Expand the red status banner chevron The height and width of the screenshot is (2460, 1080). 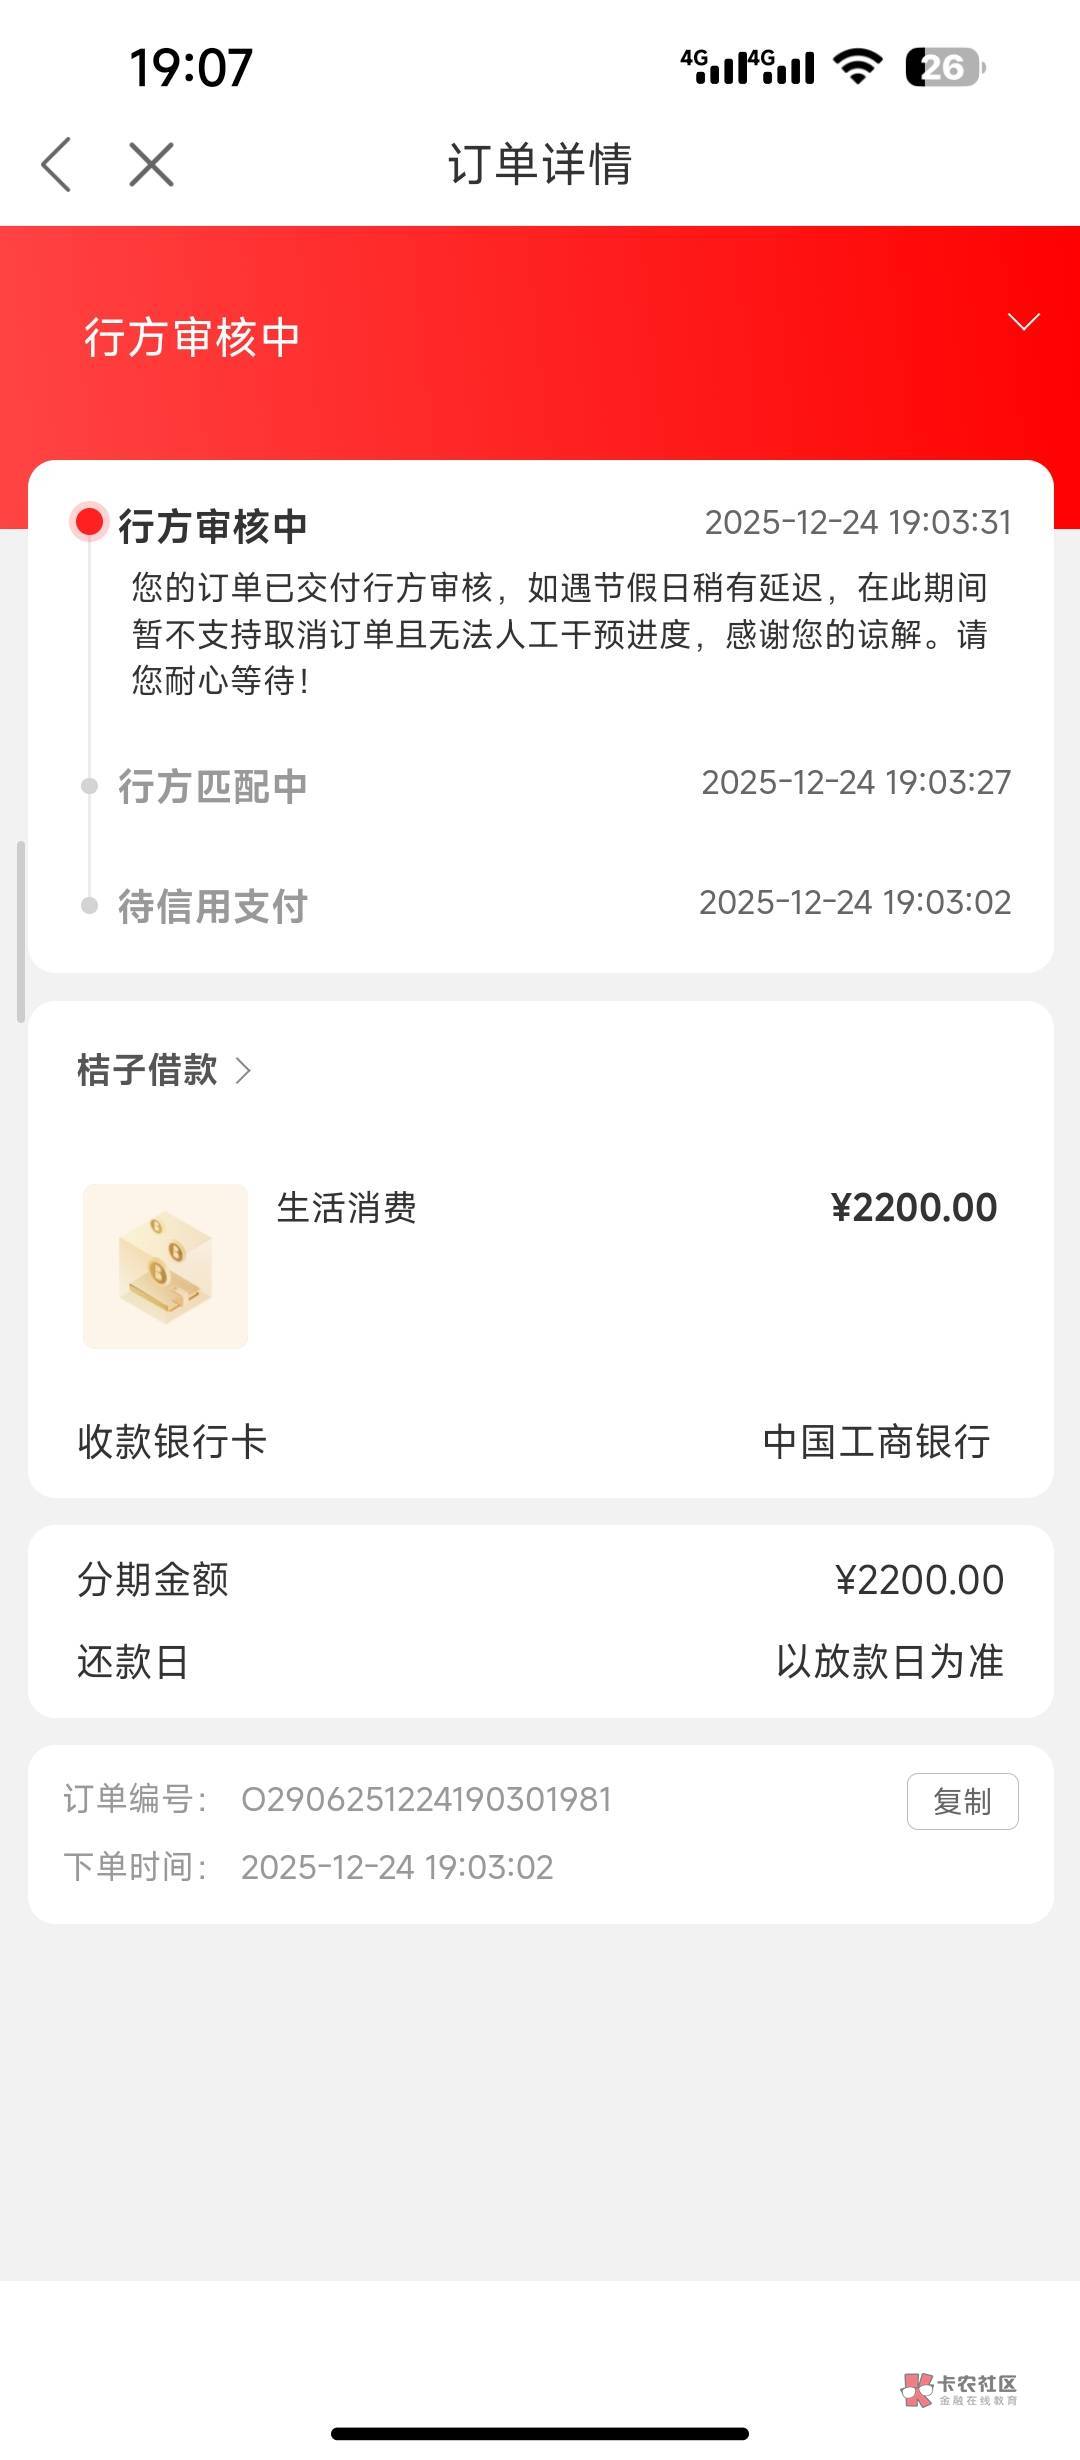(x=1023, y=321)
